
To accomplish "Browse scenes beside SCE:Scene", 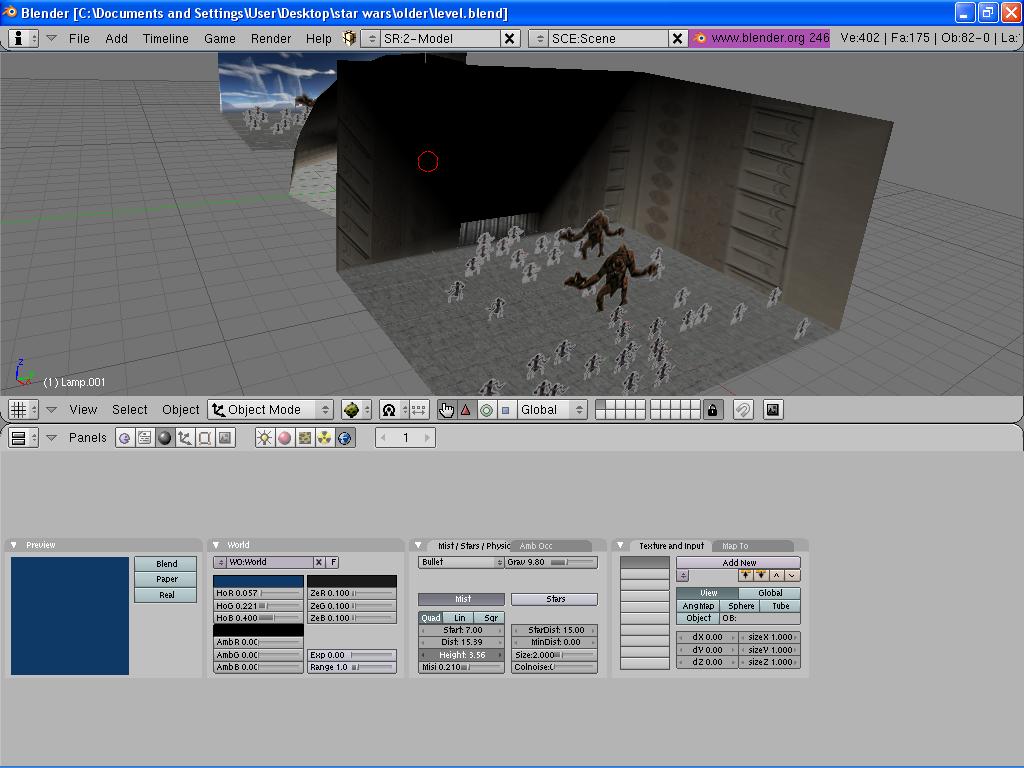I will pos(539,39).
